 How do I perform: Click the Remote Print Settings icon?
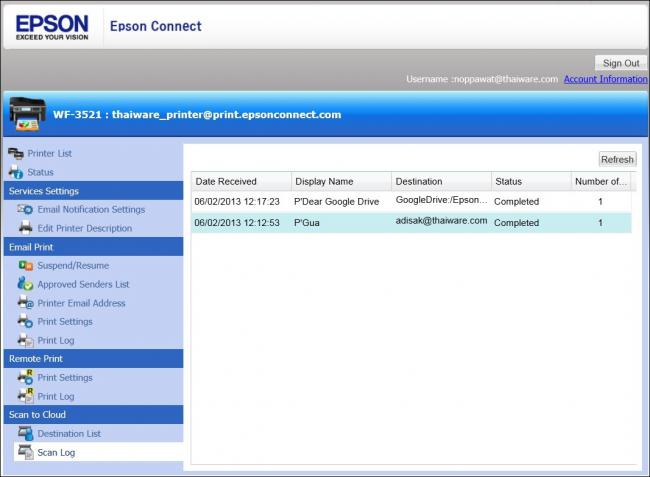pos(25,377)
